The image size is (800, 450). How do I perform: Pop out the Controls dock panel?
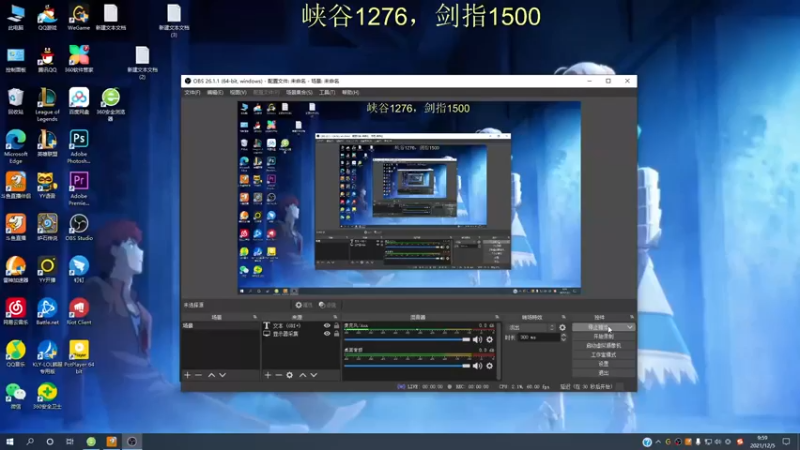click(632, 317)
